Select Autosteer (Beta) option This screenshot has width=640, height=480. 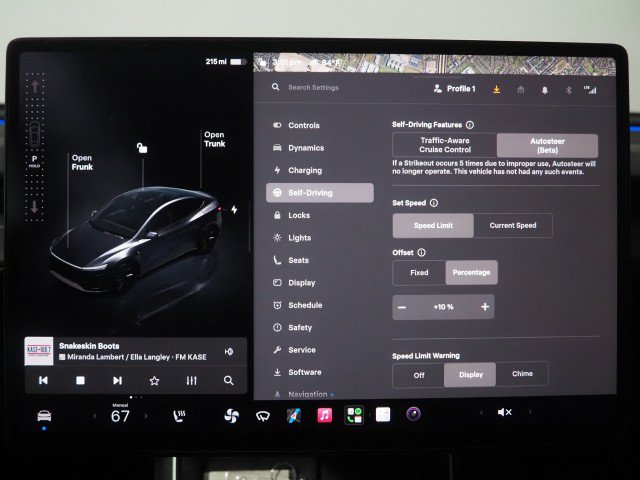[547, 146]
